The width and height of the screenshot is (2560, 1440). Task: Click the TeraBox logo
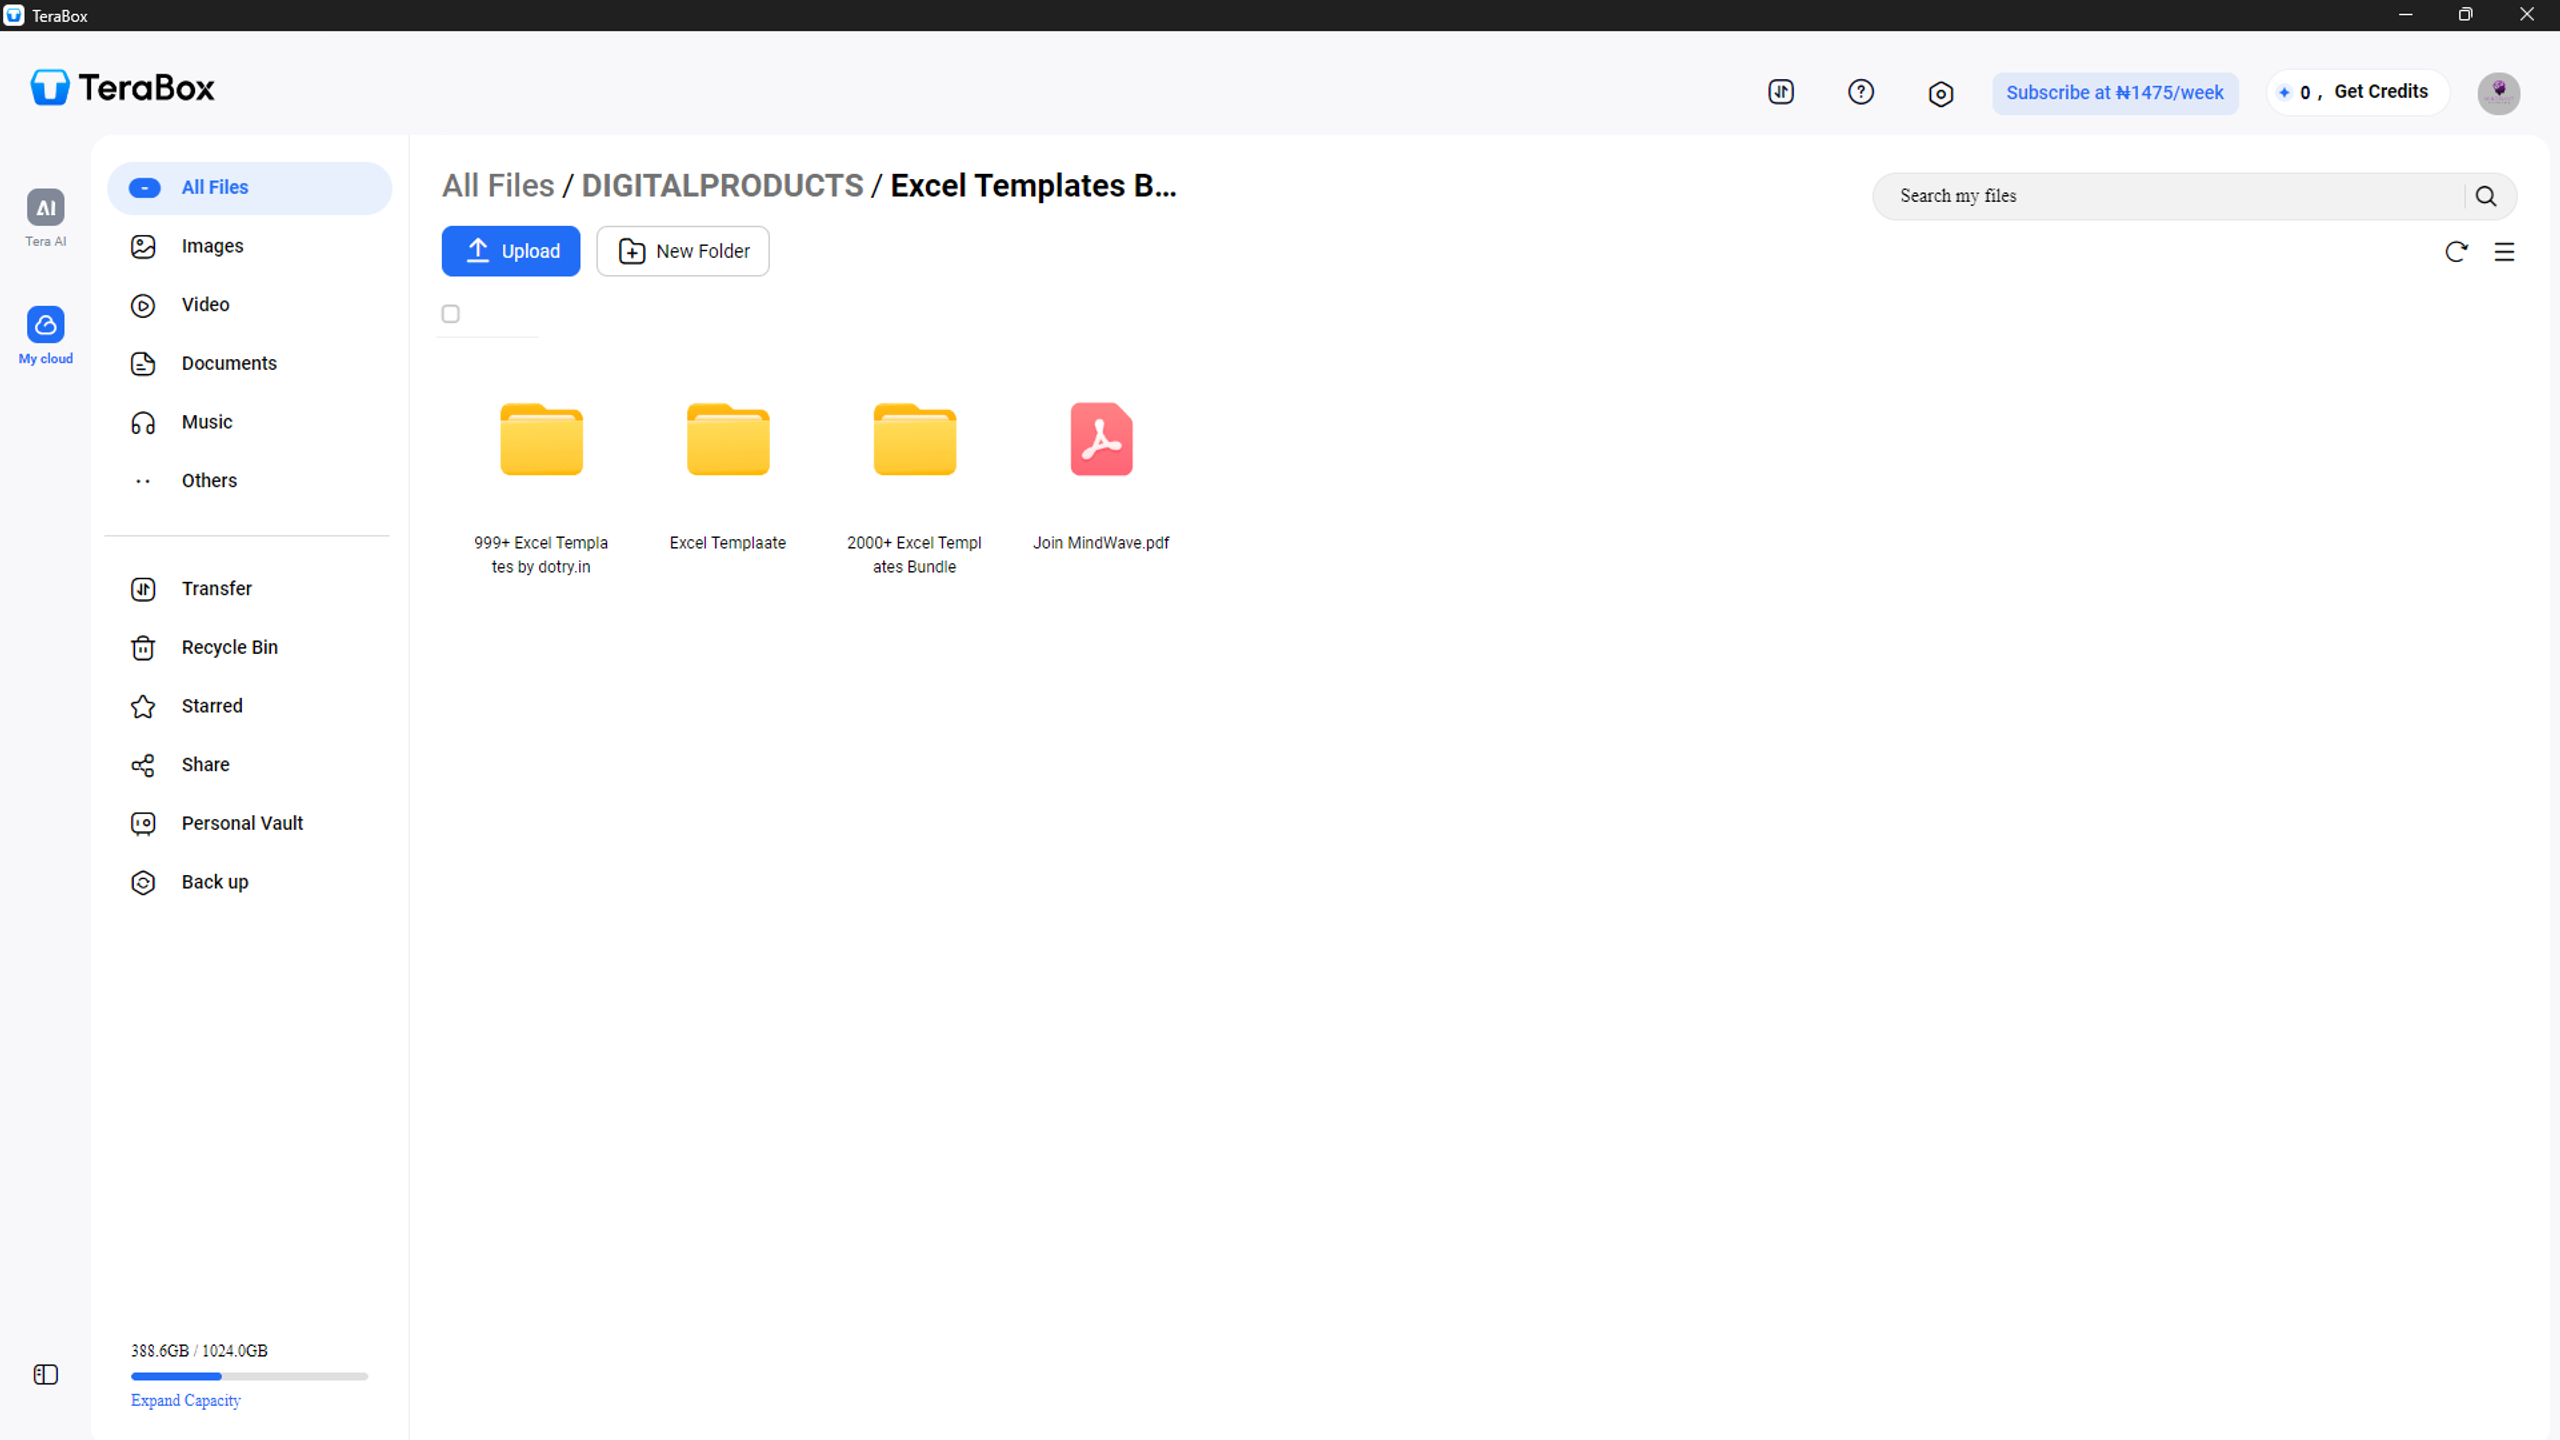tap(122, 88)
